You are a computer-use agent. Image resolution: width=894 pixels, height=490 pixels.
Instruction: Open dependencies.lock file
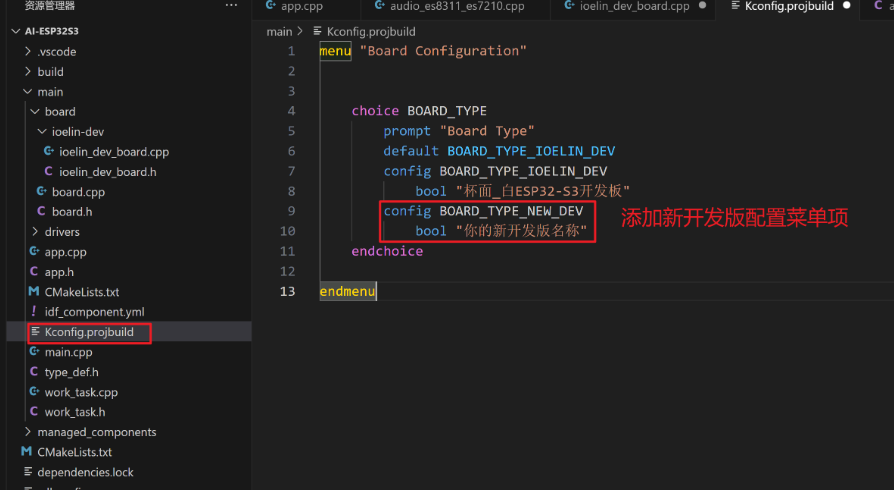point(86,472)
